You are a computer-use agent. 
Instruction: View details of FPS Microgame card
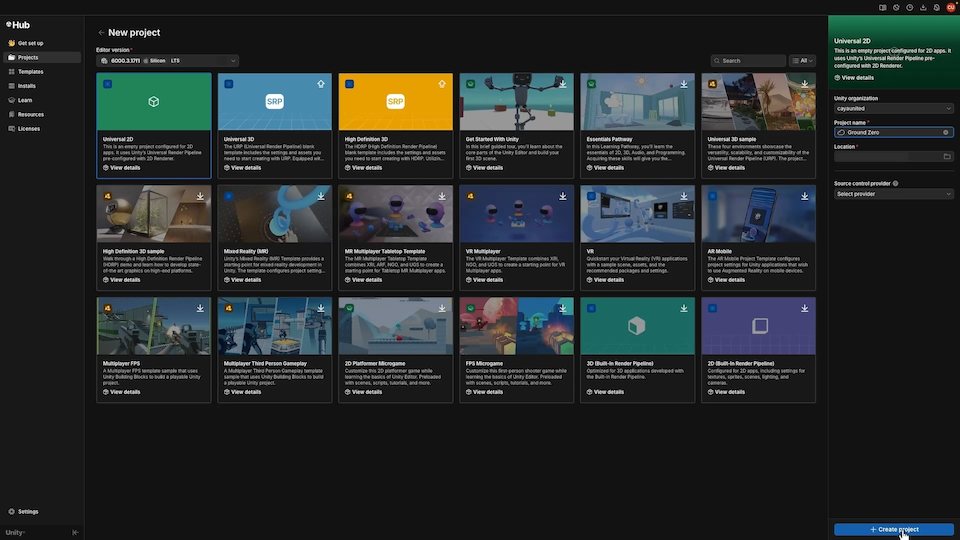pos(484,391)
